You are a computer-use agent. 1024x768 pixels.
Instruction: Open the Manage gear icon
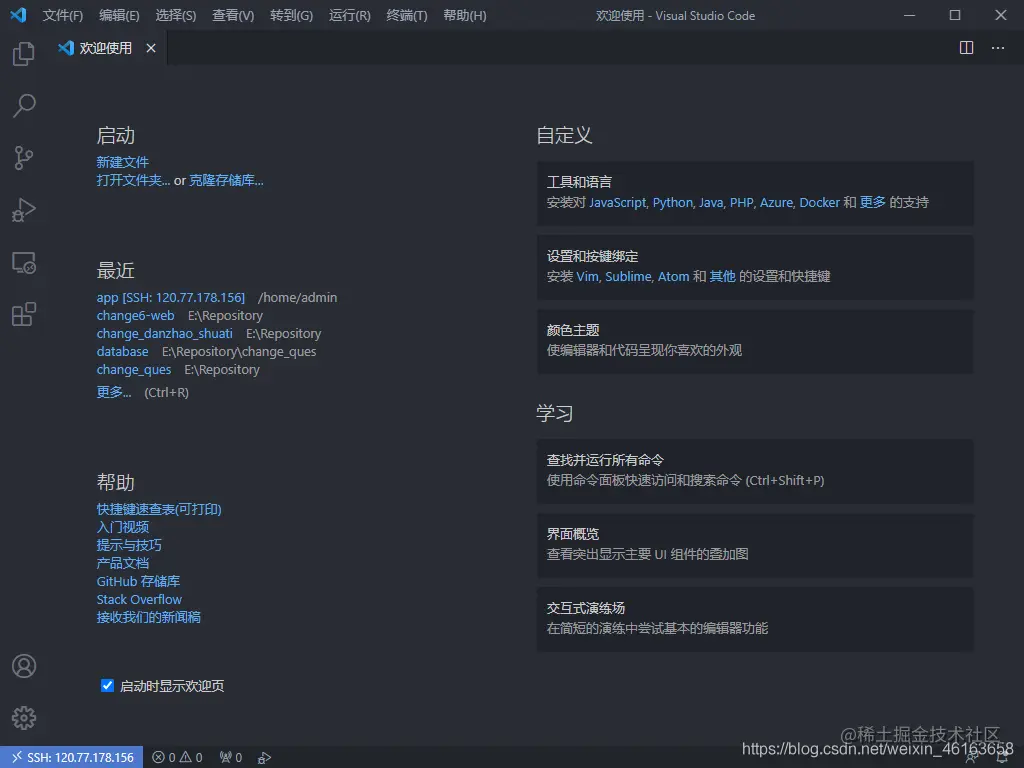click(x=24, y=718)
